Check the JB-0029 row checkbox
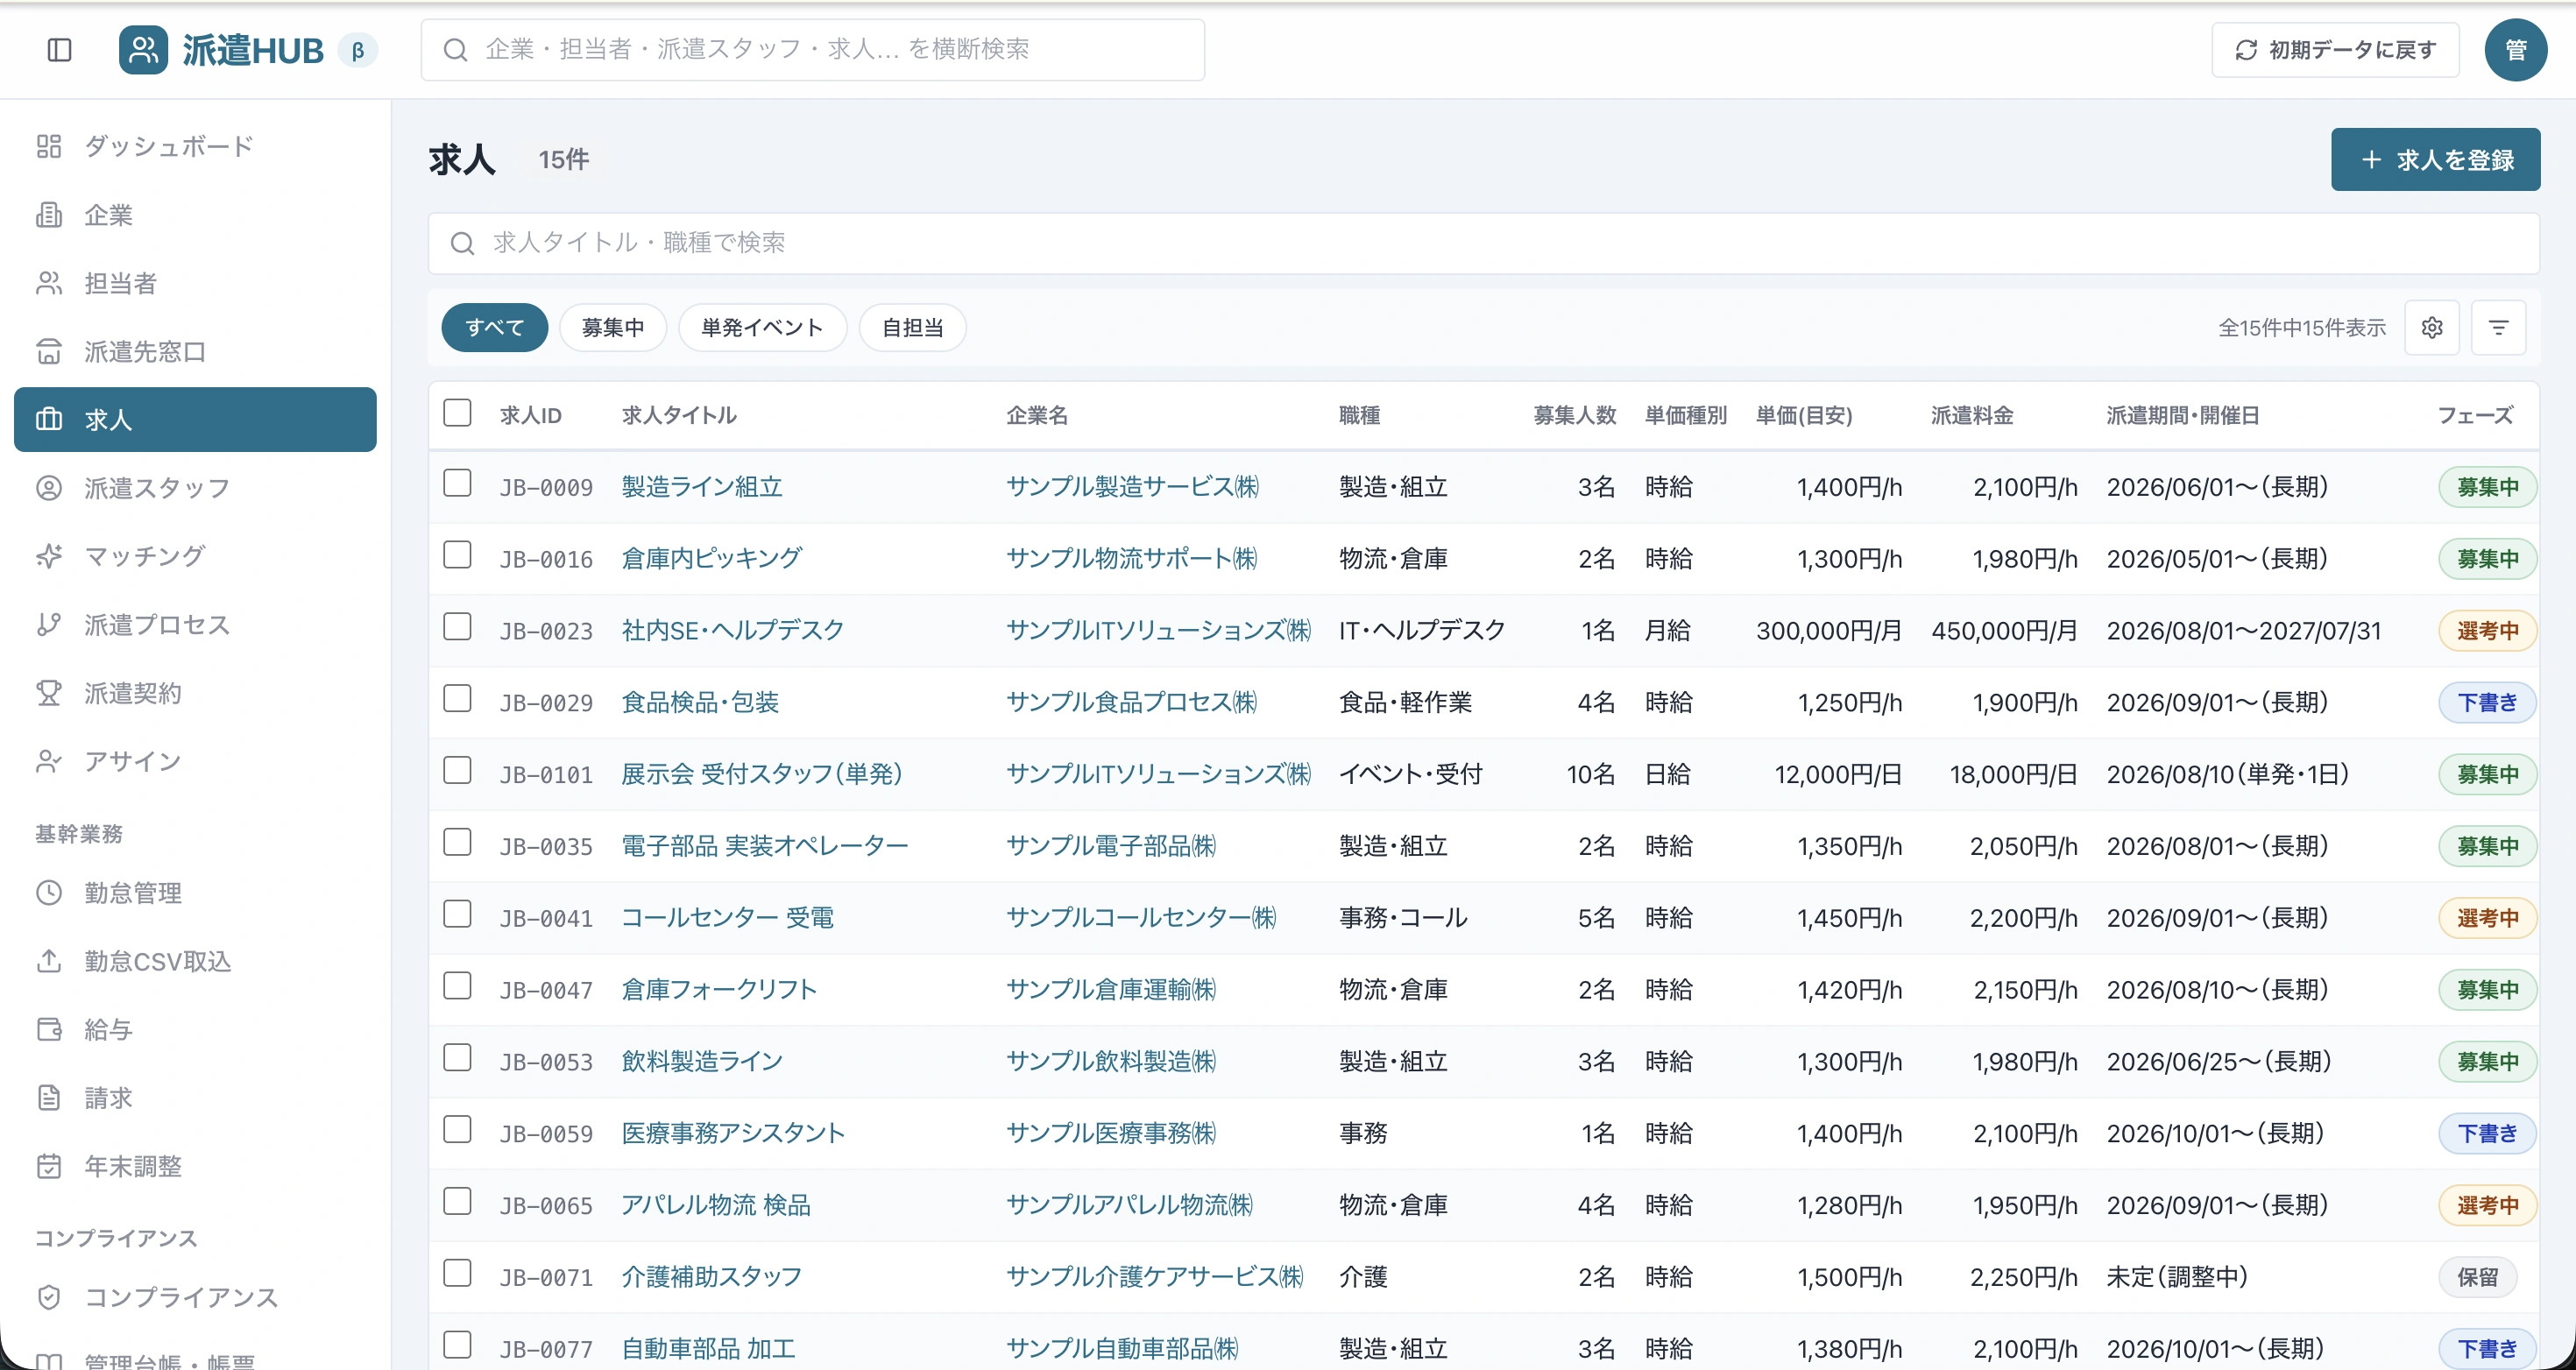 click(x=457, y=699)
